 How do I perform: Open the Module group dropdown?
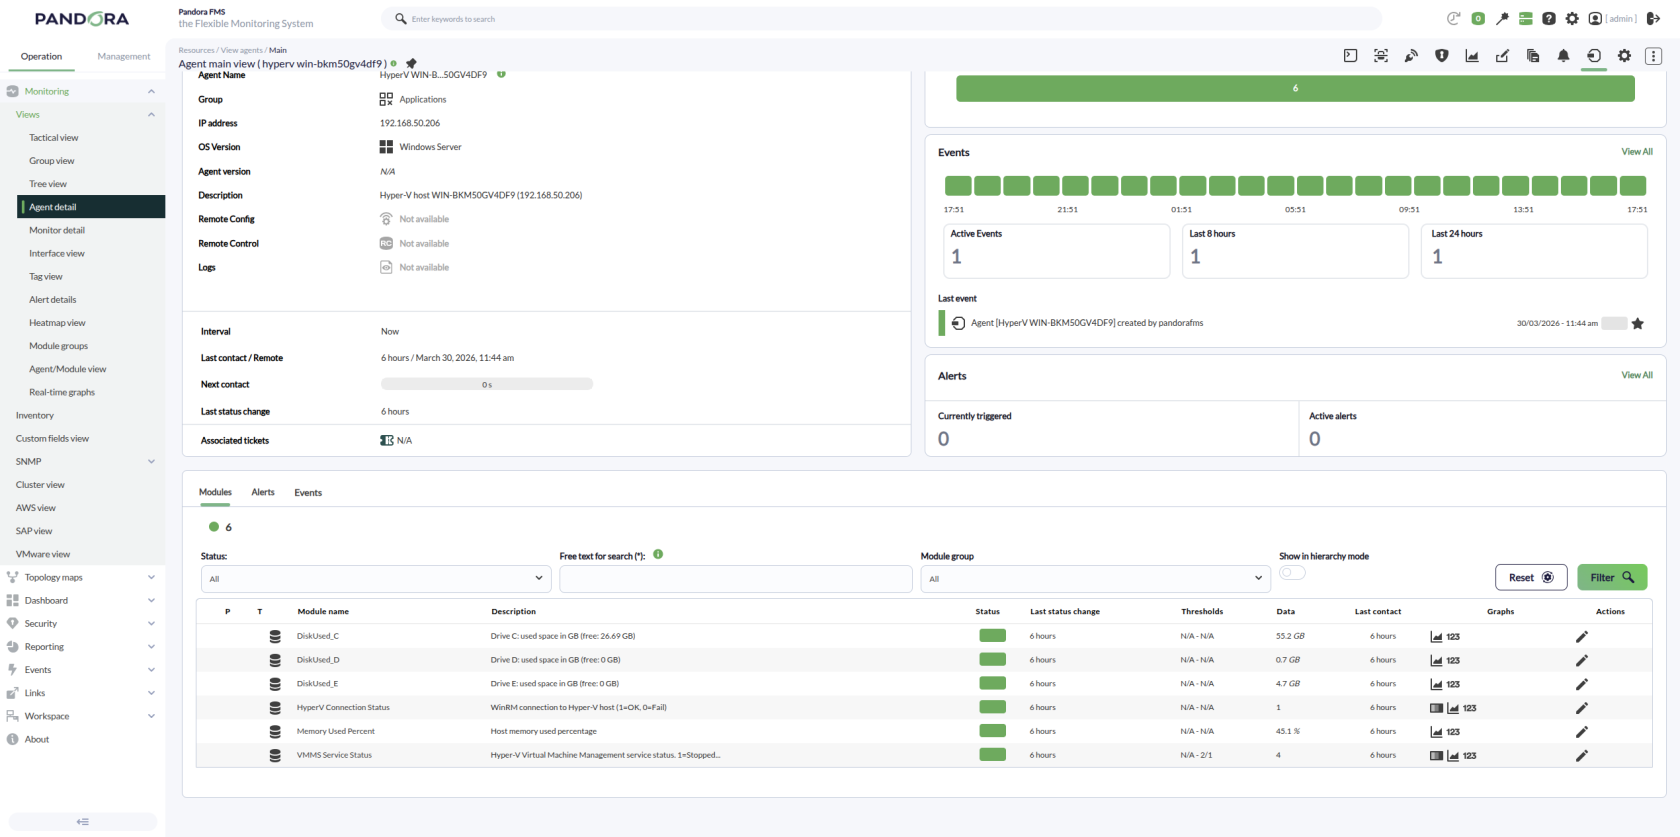click(1095, 578)
